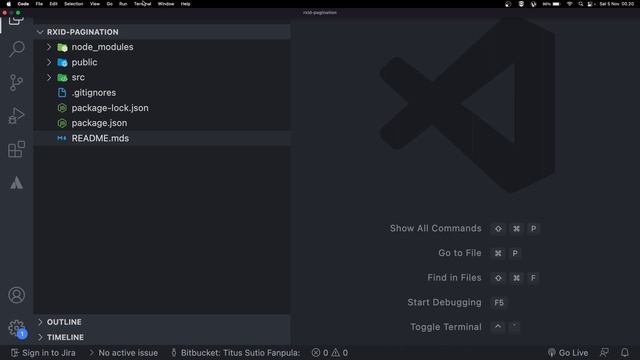Image resolution: width=640 pixels, height=360 pixels.
Task: Click the feedback icon in status bar
Action: 604,352
